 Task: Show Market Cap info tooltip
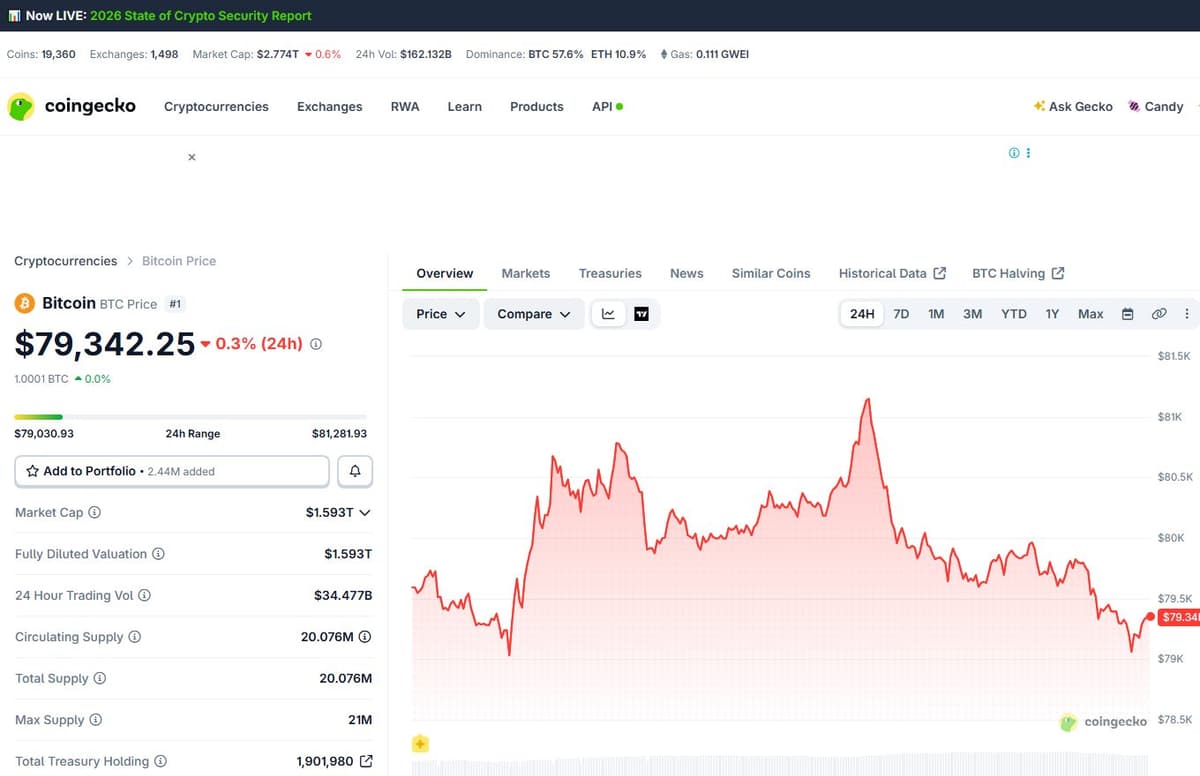[x=95, y=512]
